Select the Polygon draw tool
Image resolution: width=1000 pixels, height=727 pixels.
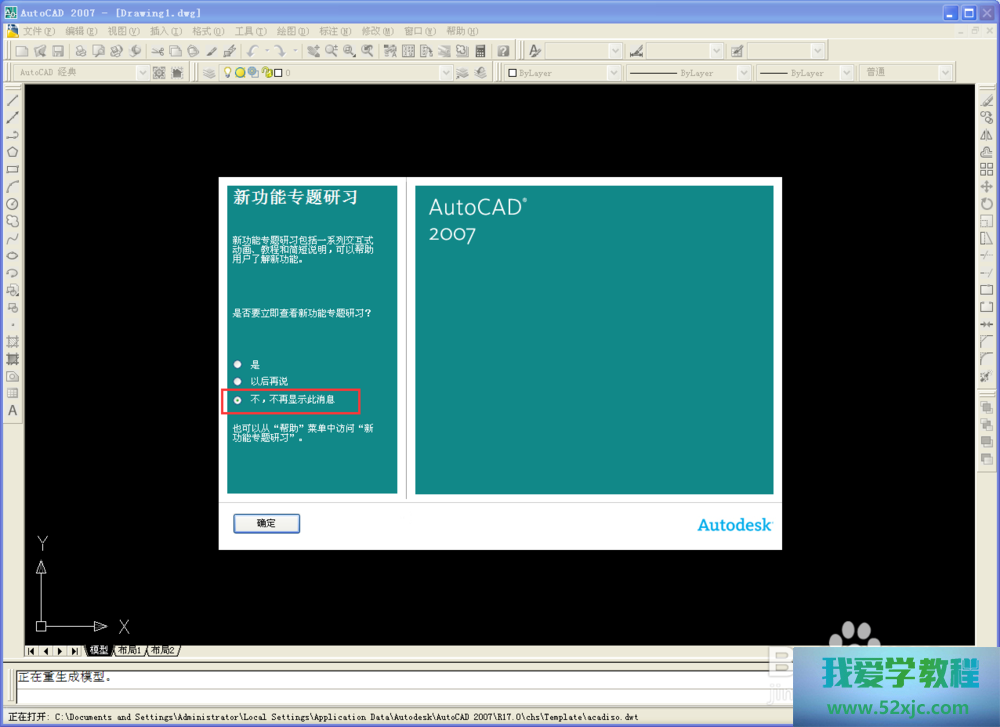(x=12, y=152)
